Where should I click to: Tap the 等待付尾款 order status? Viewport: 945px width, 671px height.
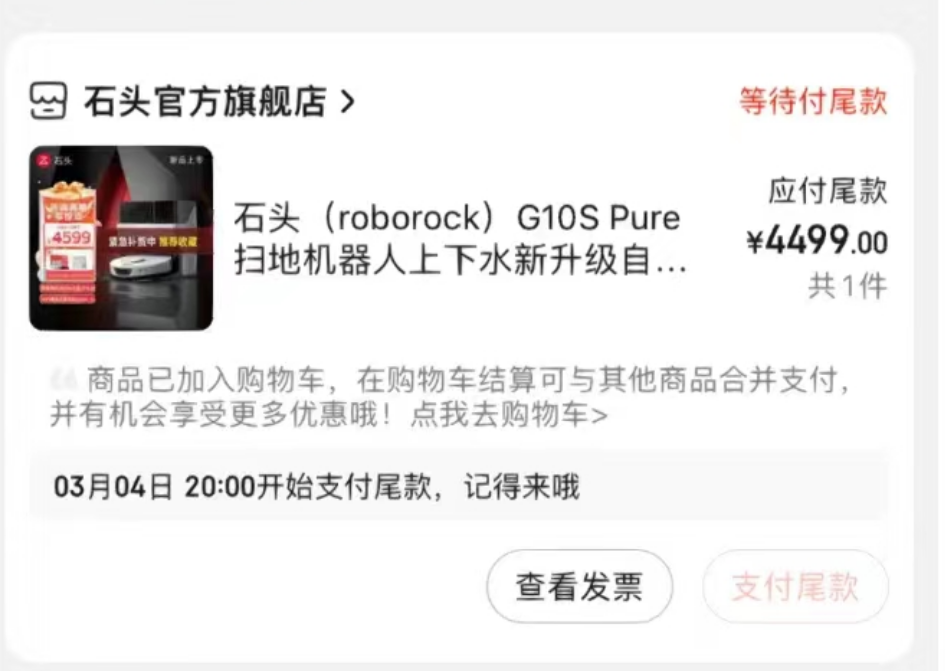coord(813,101)
